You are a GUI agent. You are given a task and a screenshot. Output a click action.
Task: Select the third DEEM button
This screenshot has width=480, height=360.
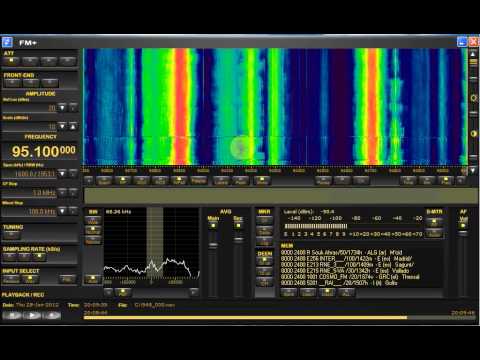265,282
